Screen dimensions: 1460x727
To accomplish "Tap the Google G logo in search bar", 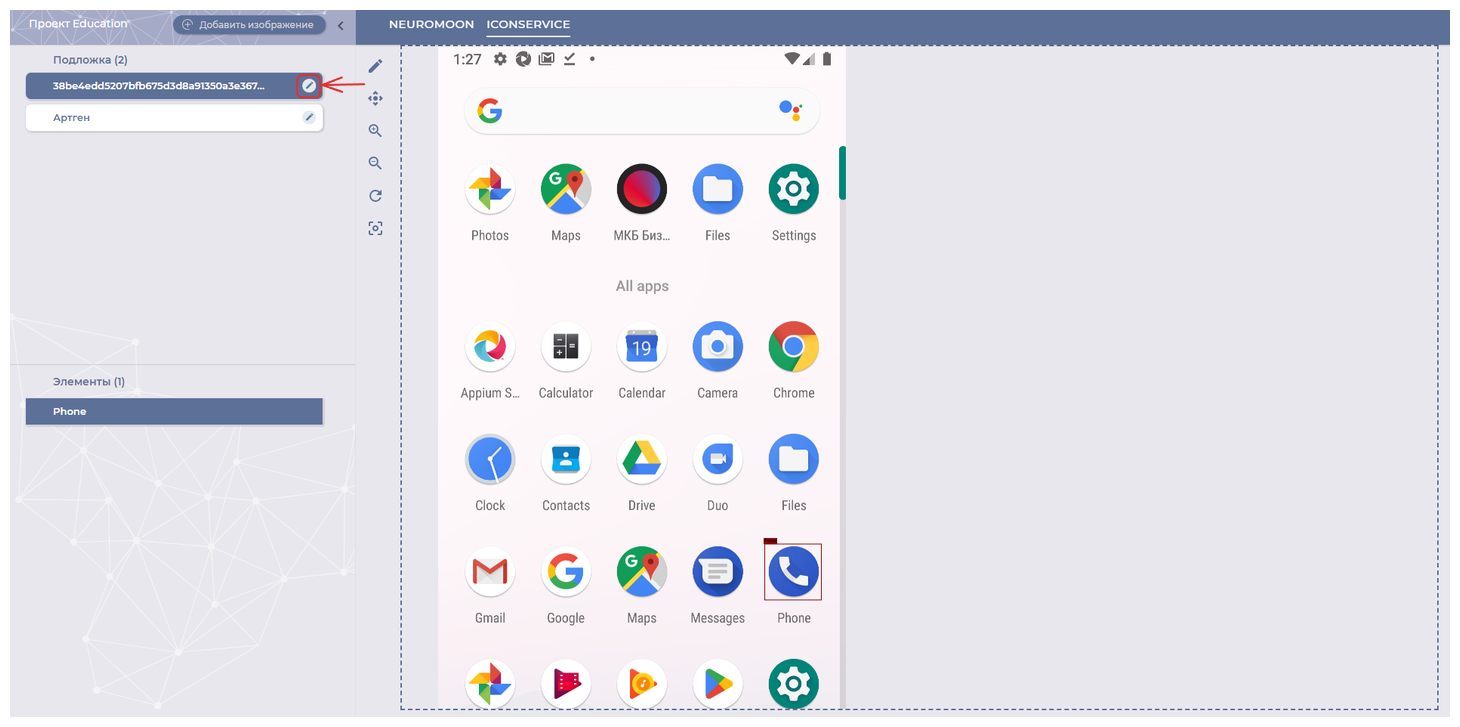I will [x=489, y=111].
